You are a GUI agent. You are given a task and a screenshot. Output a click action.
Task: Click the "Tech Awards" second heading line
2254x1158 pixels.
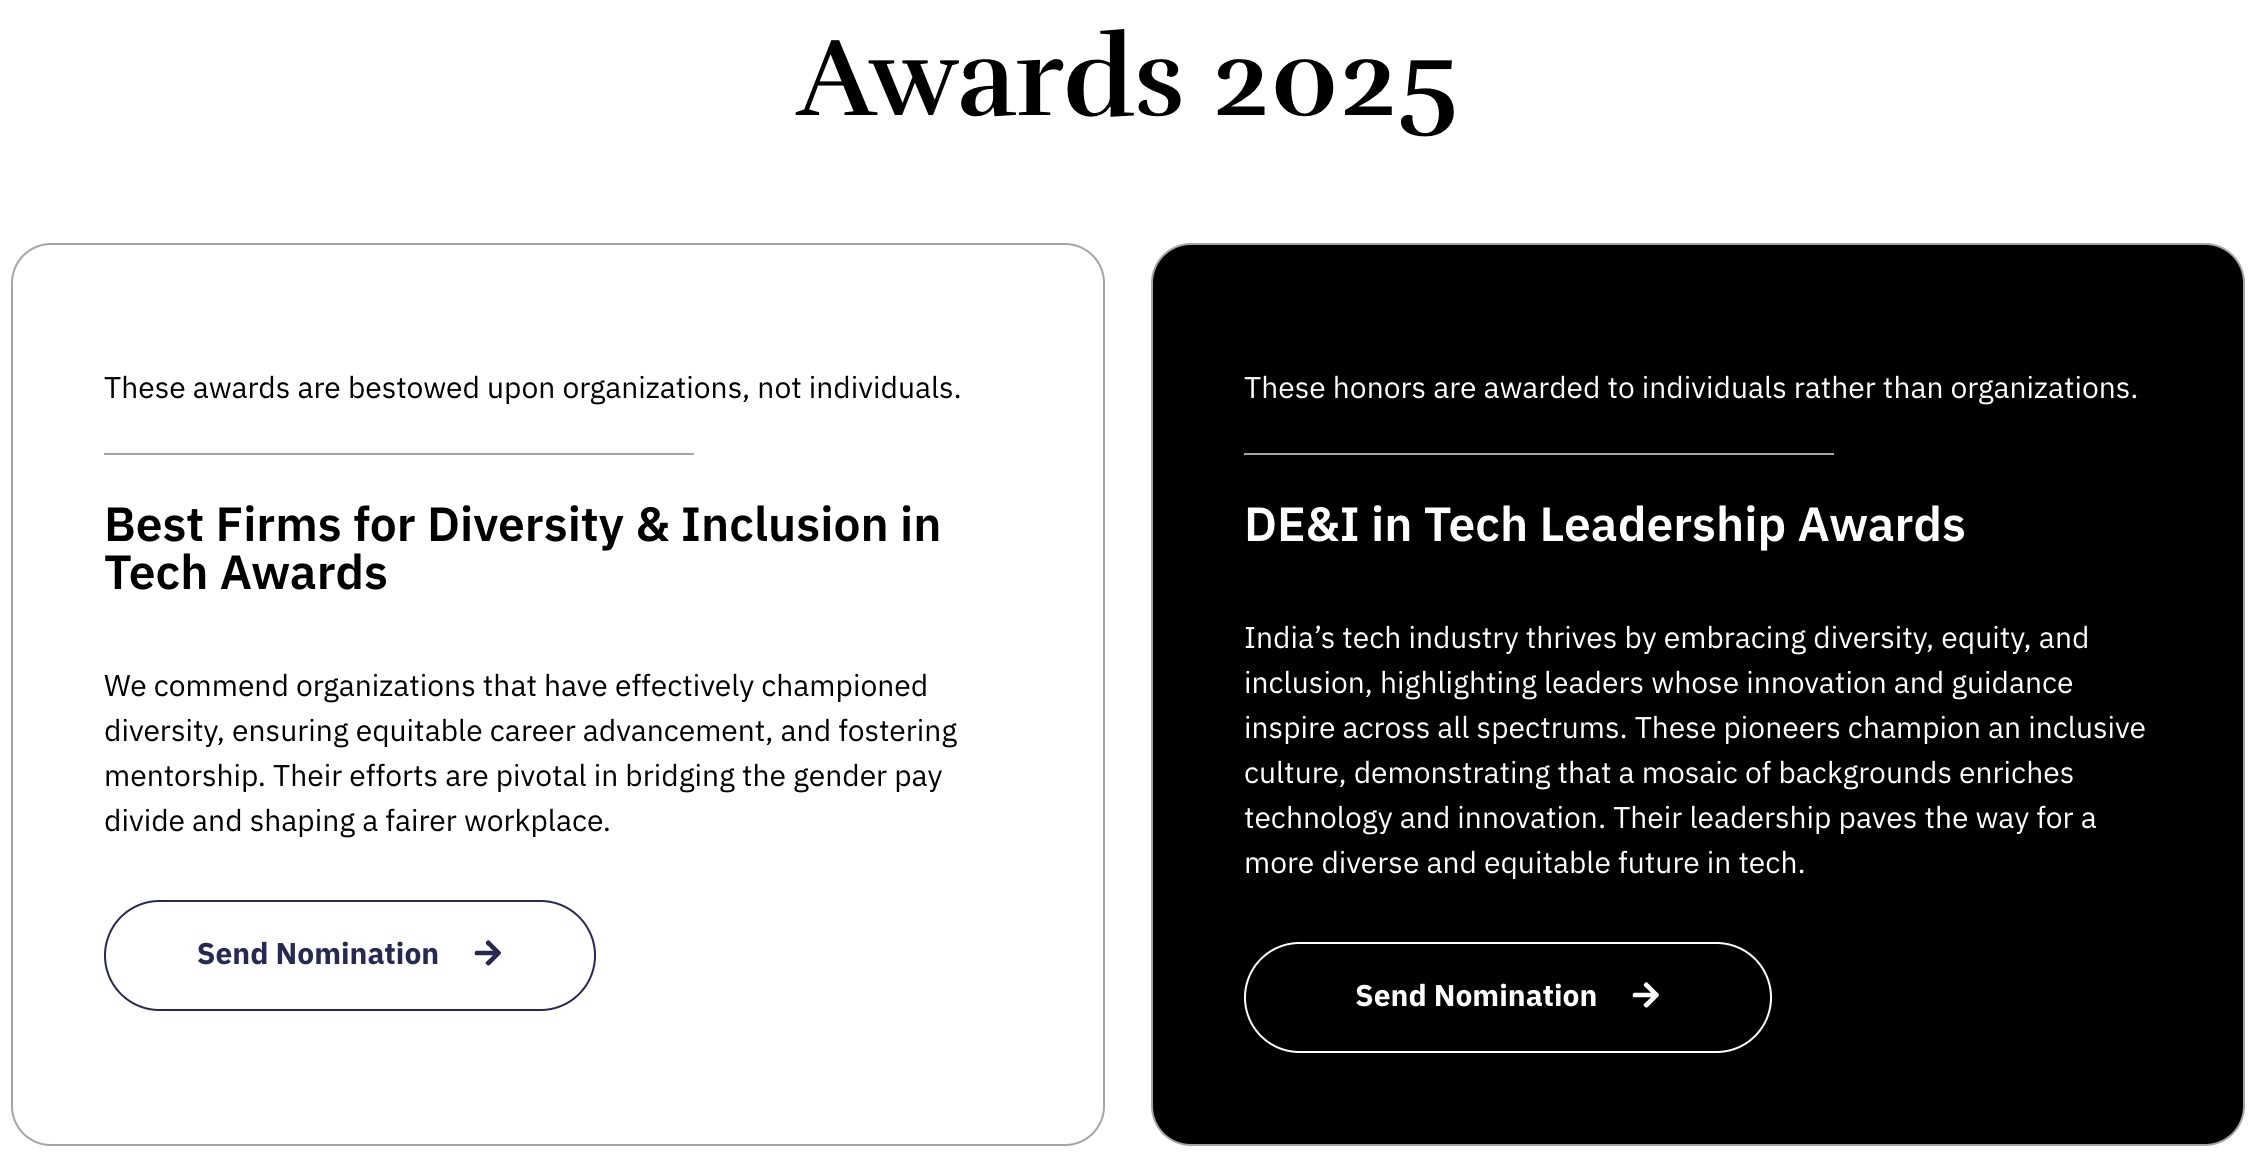click(246, 574)
